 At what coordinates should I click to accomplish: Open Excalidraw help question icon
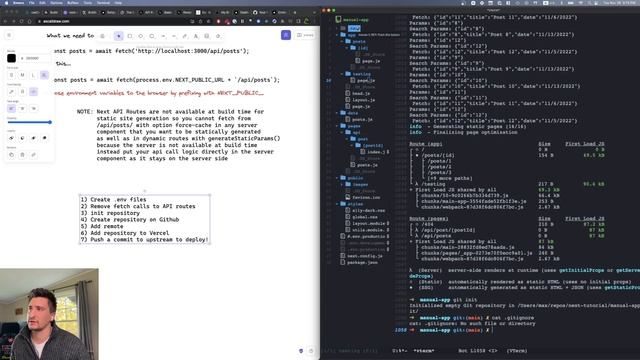[311, 351]
